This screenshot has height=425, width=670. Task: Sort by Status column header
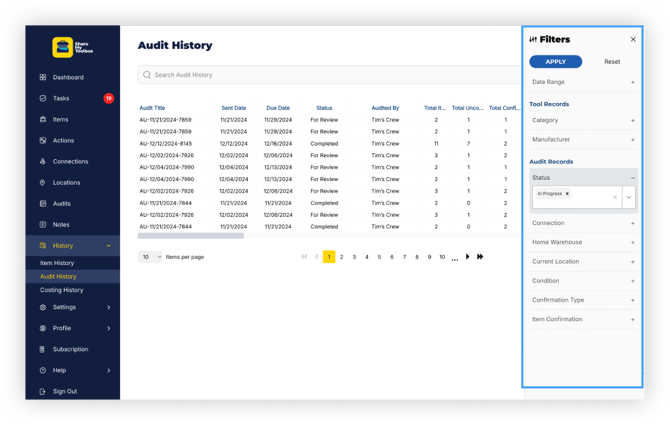pyautogui.click(x=324, y=108)
